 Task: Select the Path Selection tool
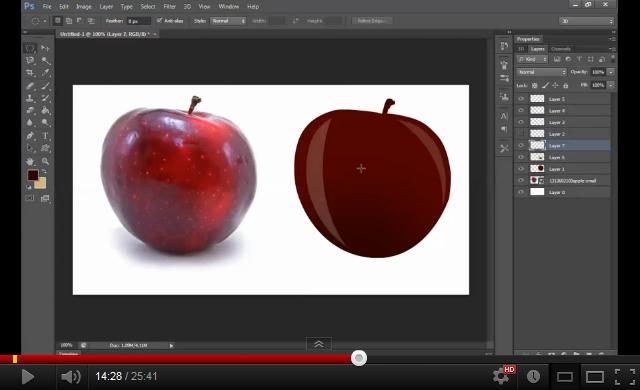point(30,148)
